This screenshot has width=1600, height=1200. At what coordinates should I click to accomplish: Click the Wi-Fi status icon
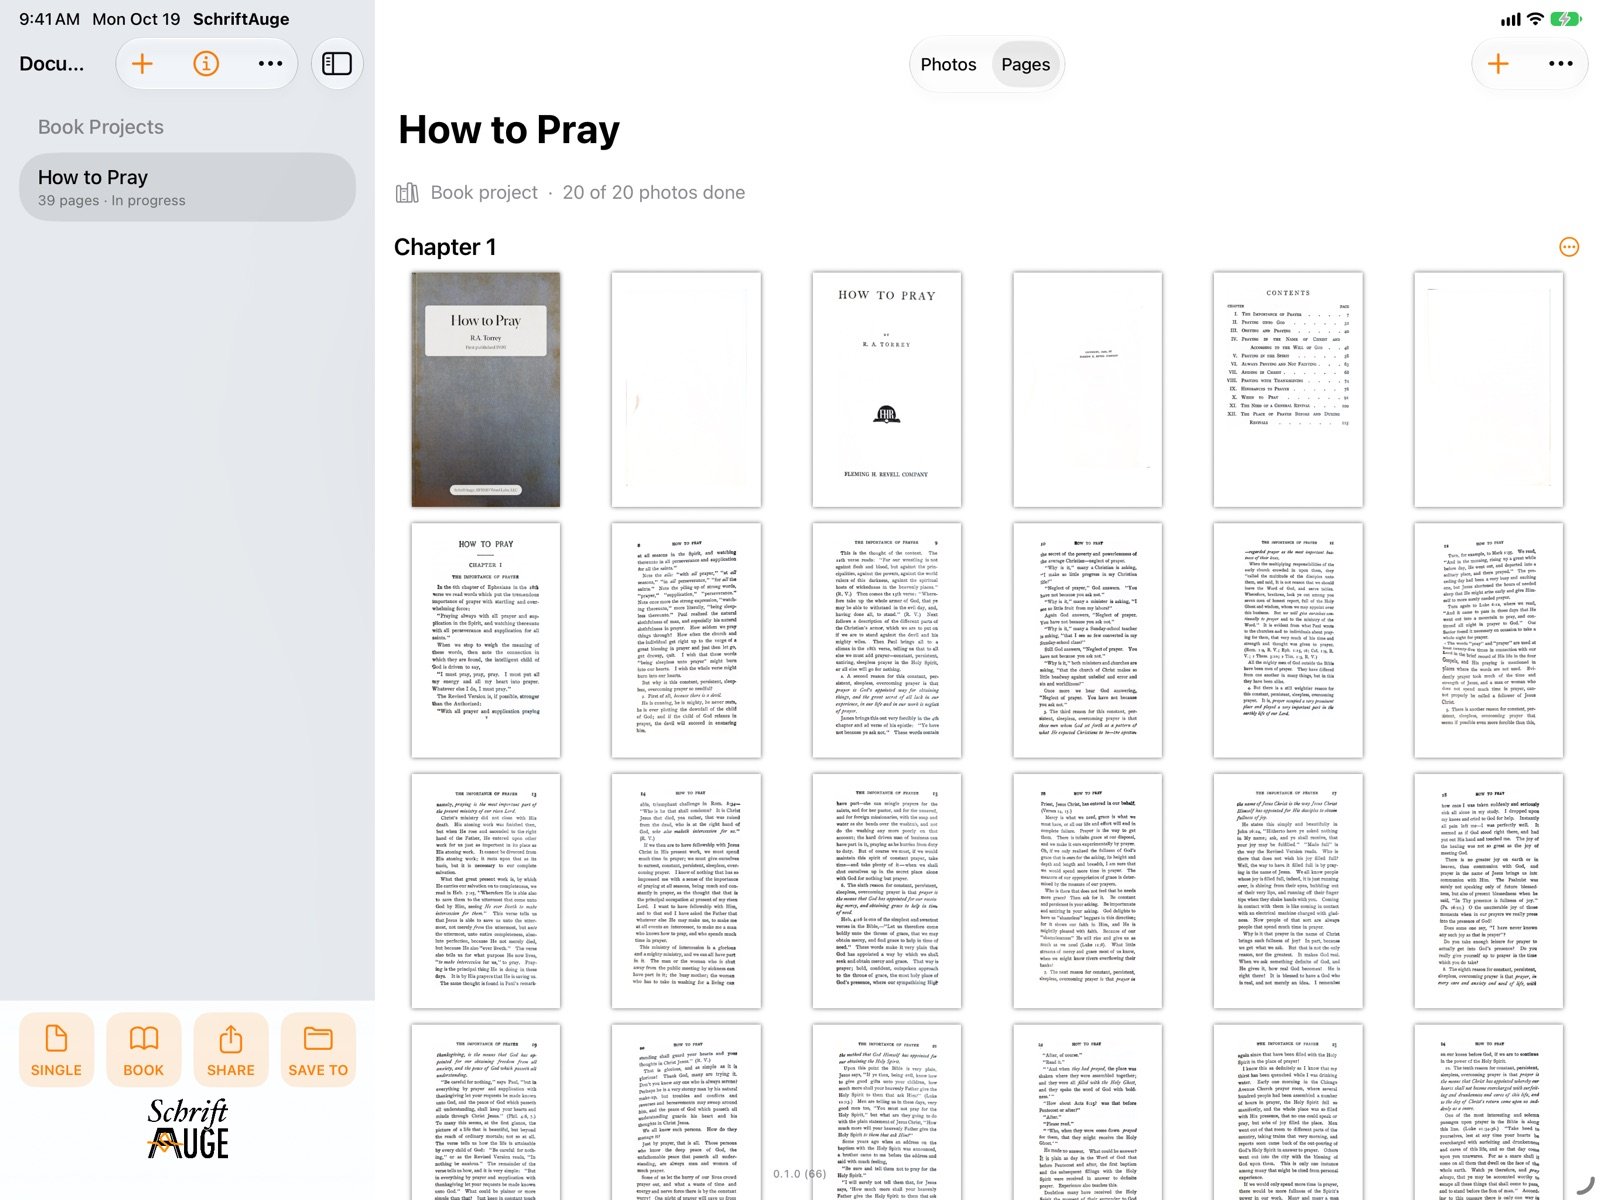point(1536,19)
